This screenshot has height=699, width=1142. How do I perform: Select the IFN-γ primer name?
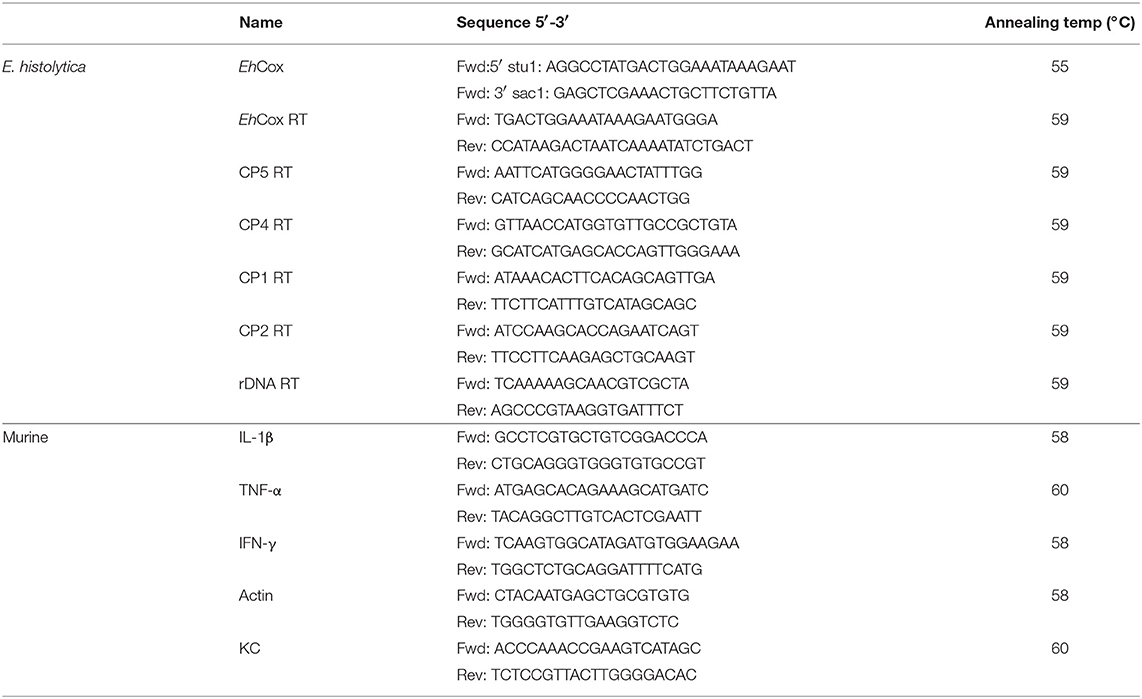(x=257, y=543)
